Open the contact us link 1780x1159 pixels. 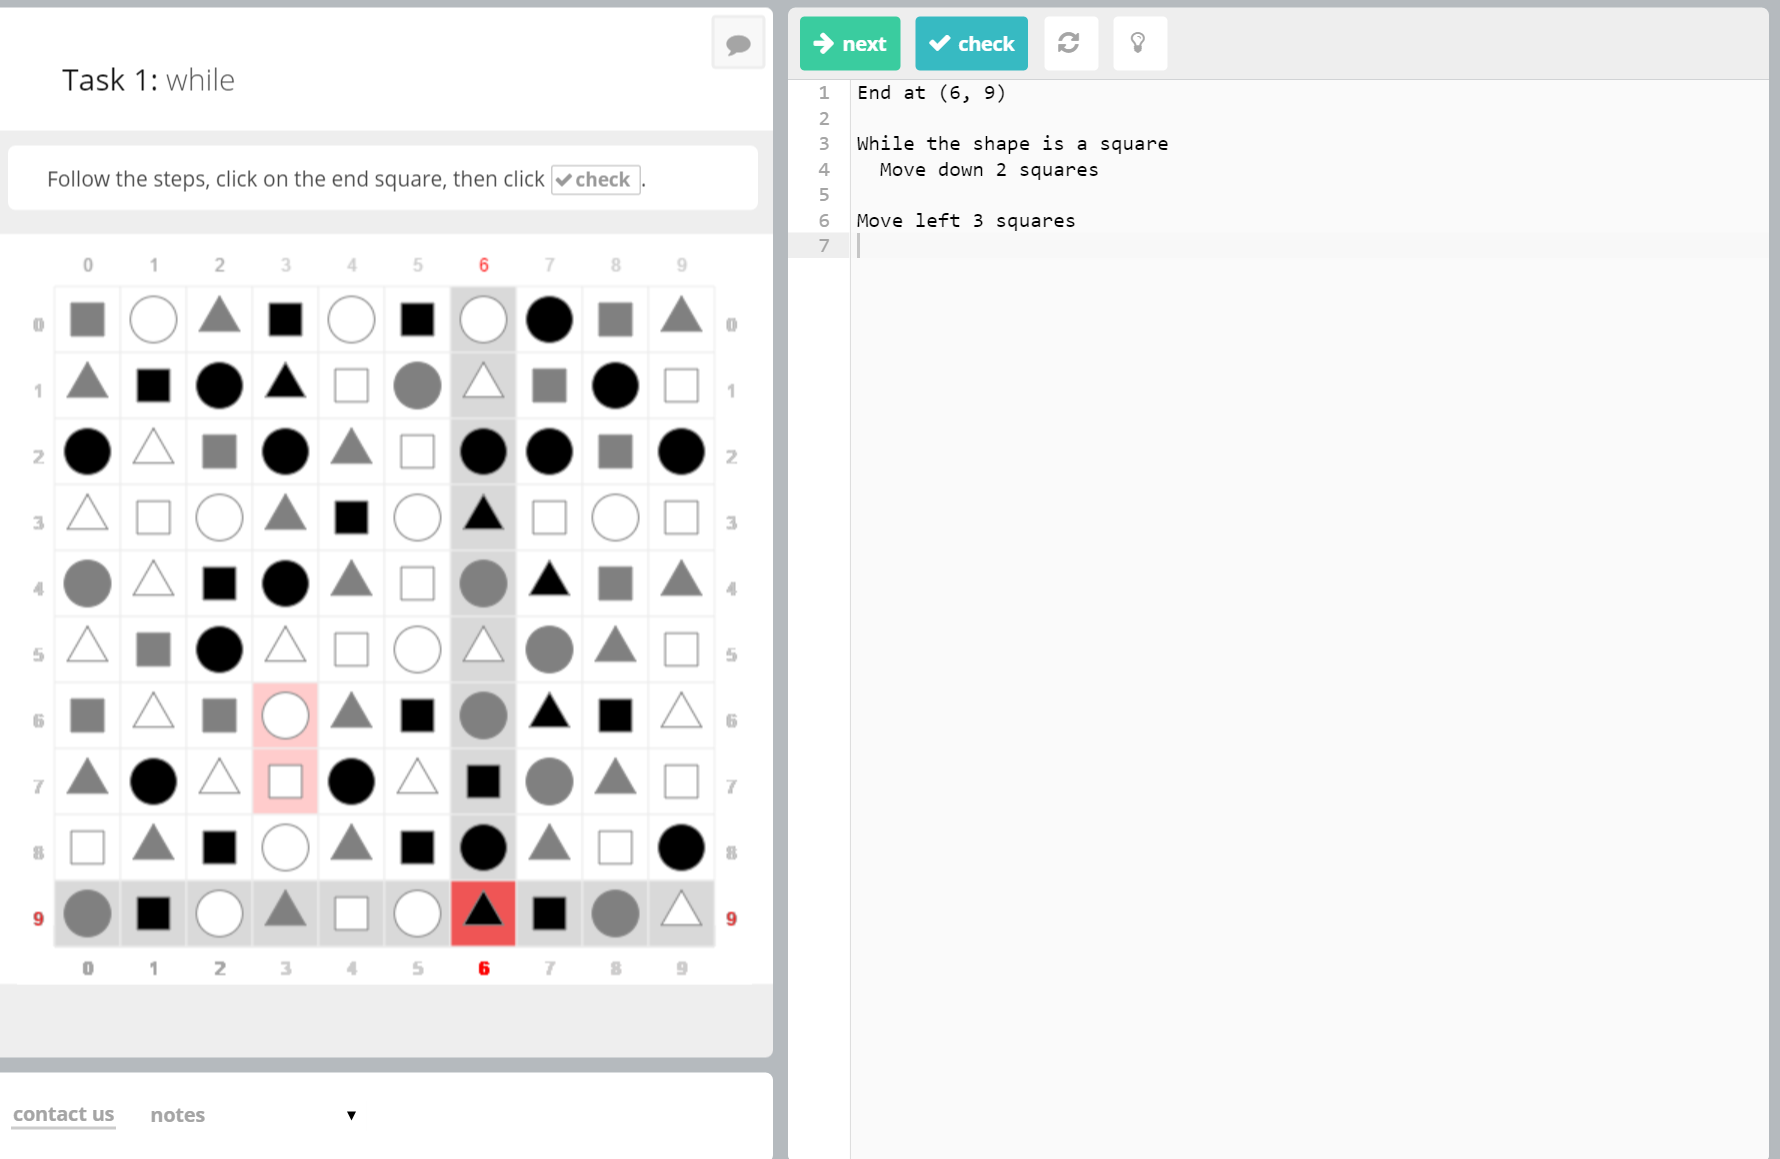[x=63, y=1114]
